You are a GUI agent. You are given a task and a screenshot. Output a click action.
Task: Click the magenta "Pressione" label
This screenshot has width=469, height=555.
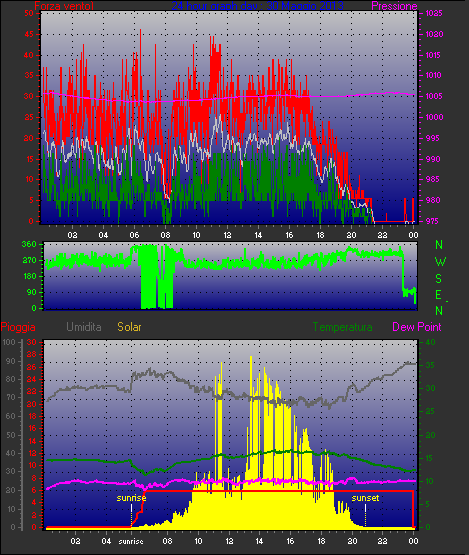394,6
